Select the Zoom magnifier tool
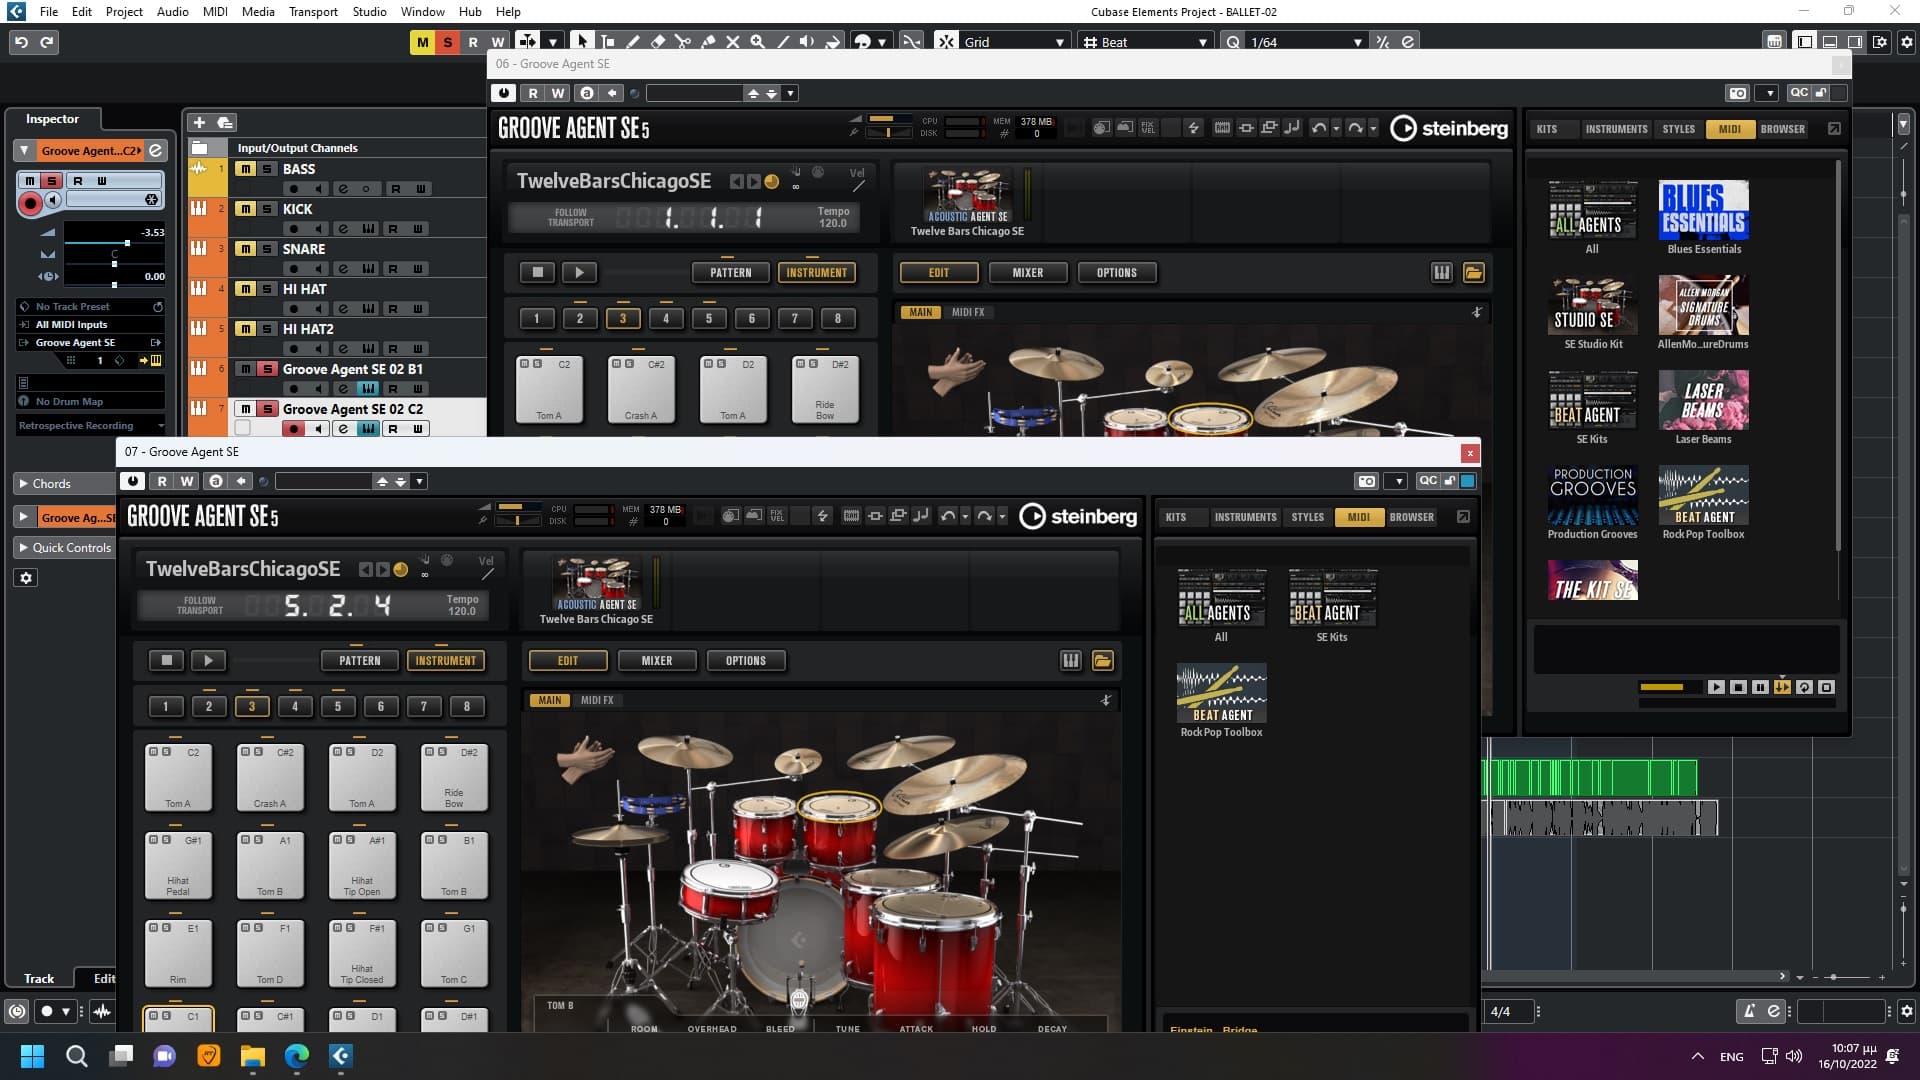 point(758,42)
